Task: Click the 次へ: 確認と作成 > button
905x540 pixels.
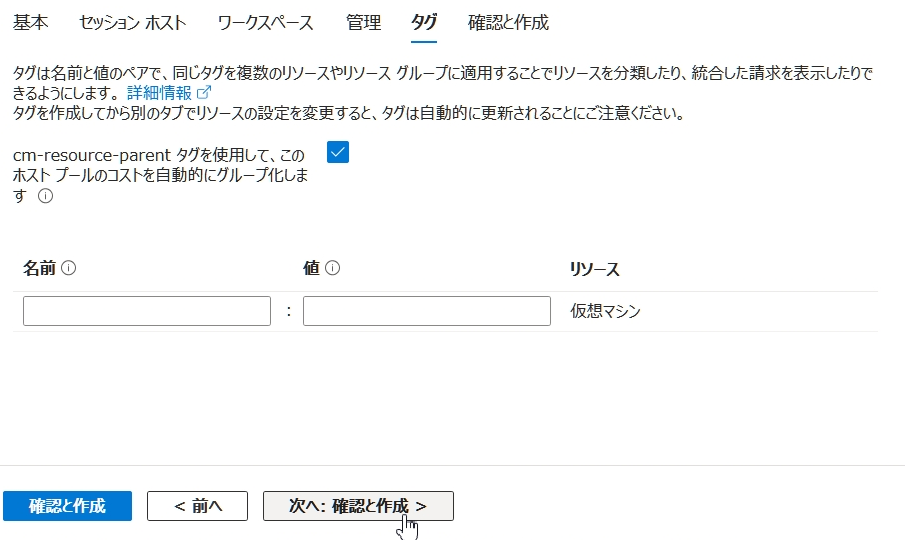Action: click(x=358, y=506)
